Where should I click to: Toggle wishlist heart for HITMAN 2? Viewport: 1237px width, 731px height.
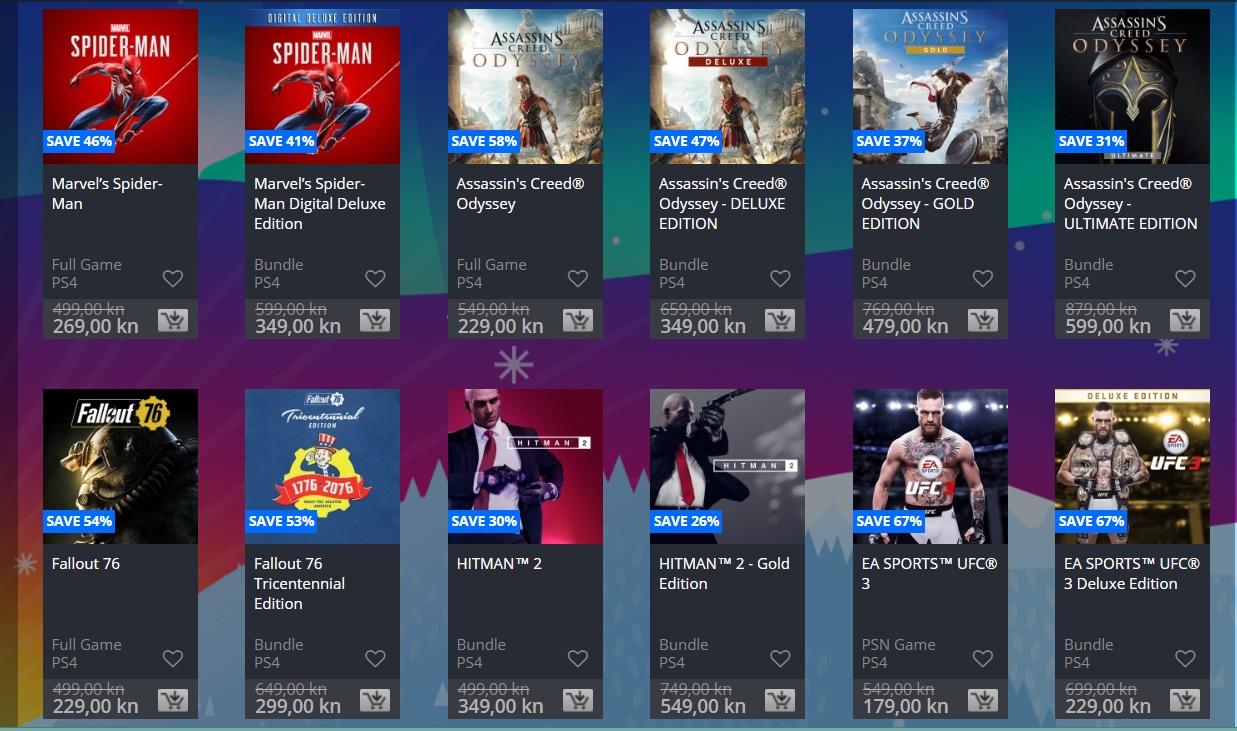(x=578, y=658)
